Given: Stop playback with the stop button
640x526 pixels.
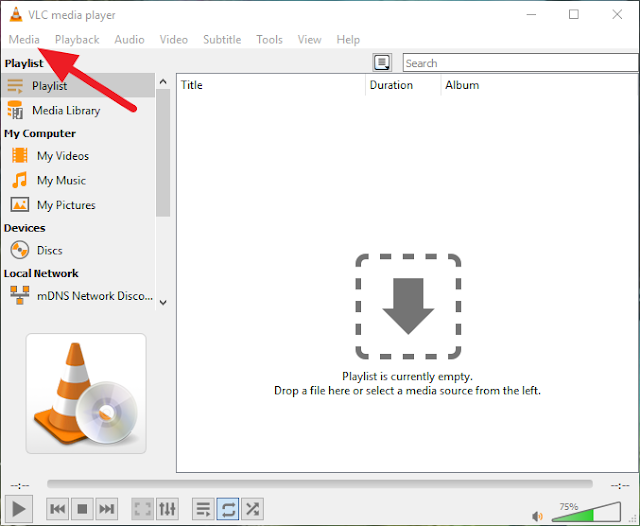Looking at the screenshot, I should pos(82,509).
